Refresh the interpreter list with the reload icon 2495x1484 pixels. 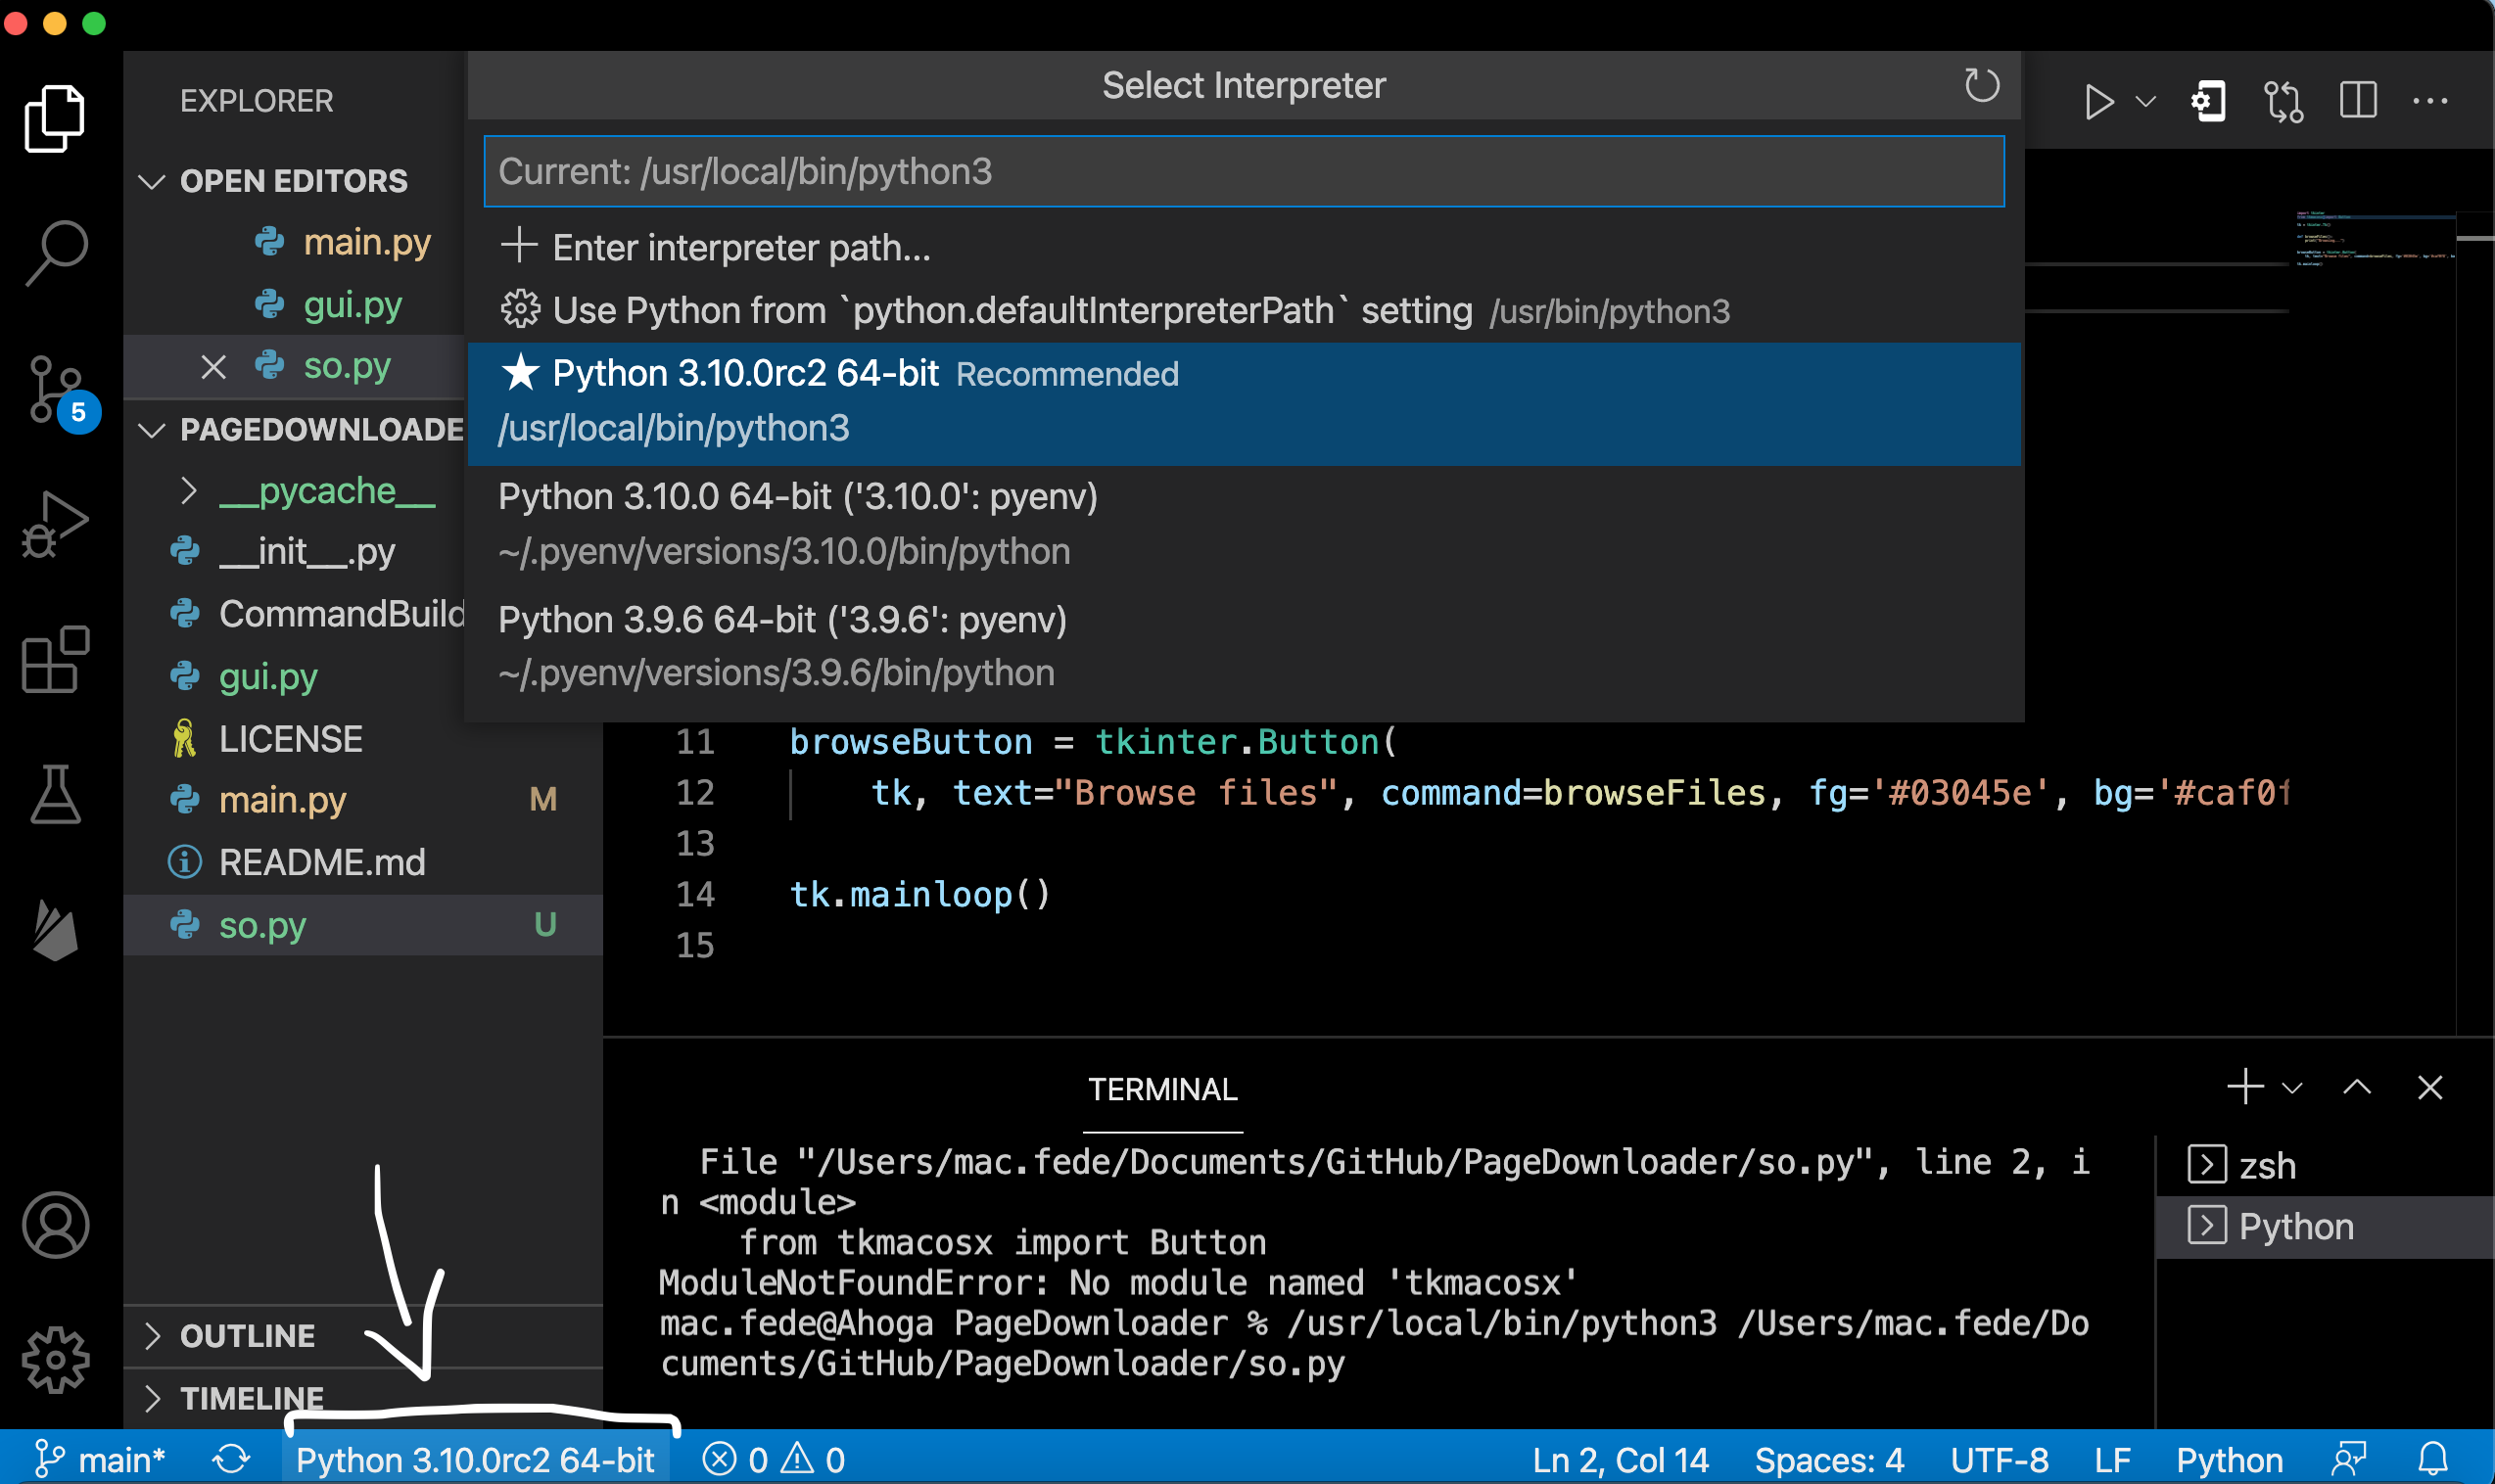1982,87
